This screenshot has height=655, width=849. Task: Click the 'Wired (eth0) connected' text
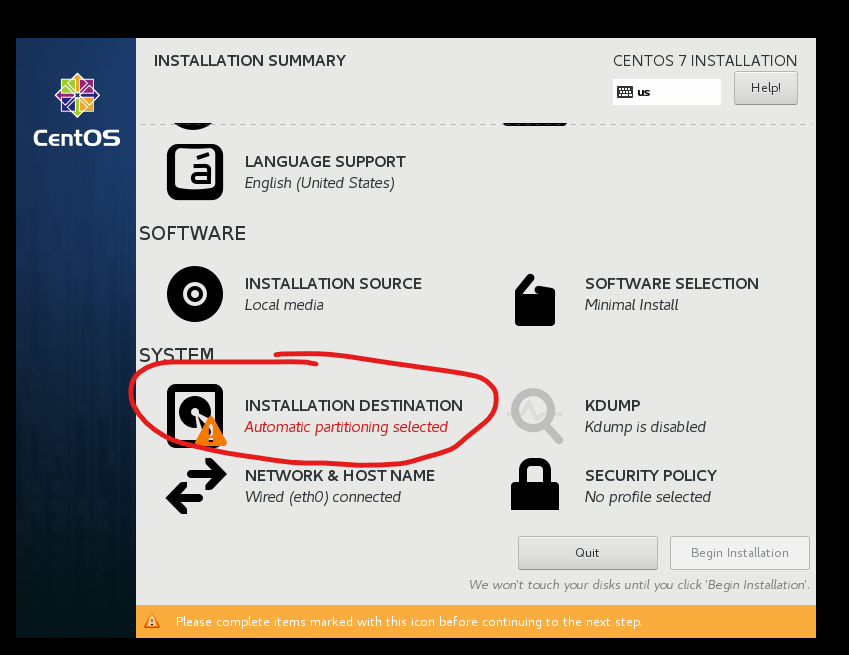pyautogui.click(x=323, y=497)
